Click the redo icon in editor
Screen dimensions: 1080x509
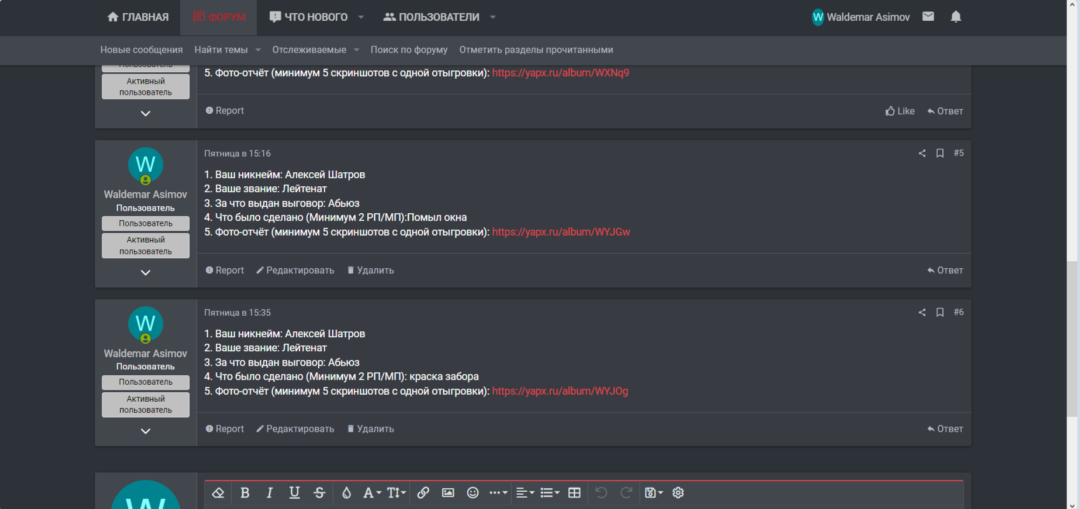[x=626, y=492]
